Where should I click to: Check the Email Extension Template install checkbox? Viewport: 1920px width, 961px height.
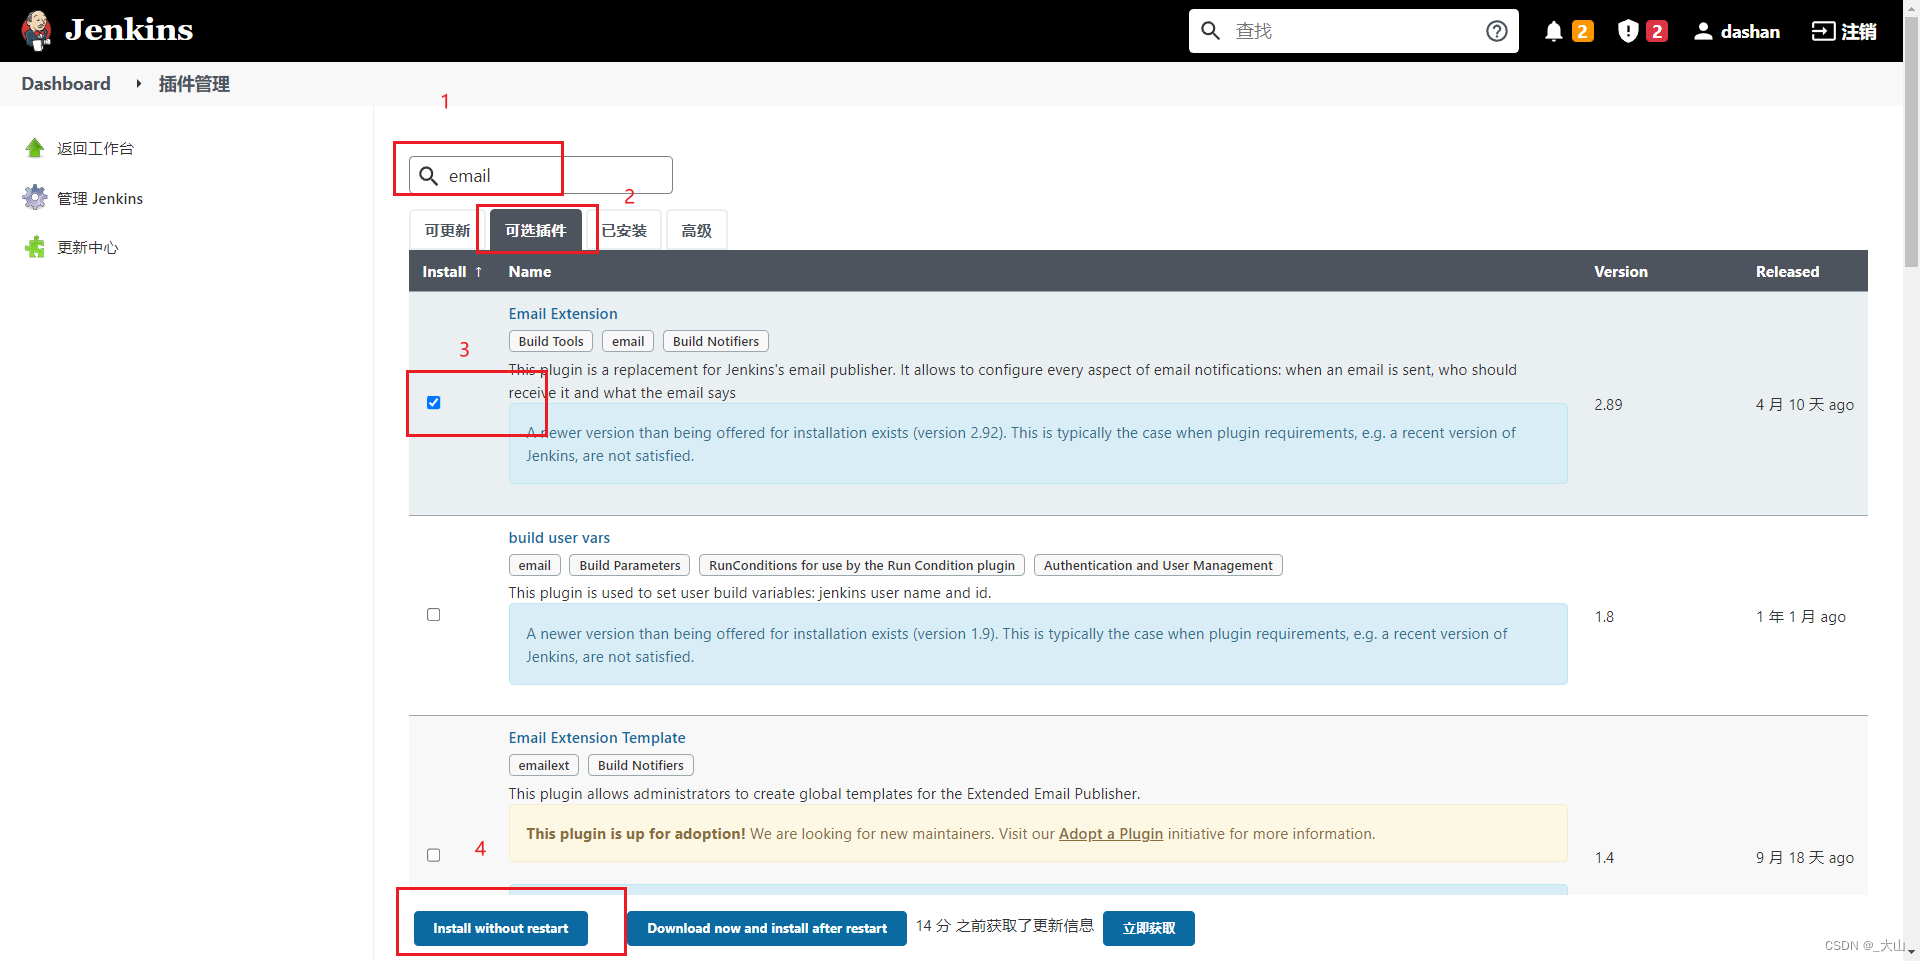433,855
